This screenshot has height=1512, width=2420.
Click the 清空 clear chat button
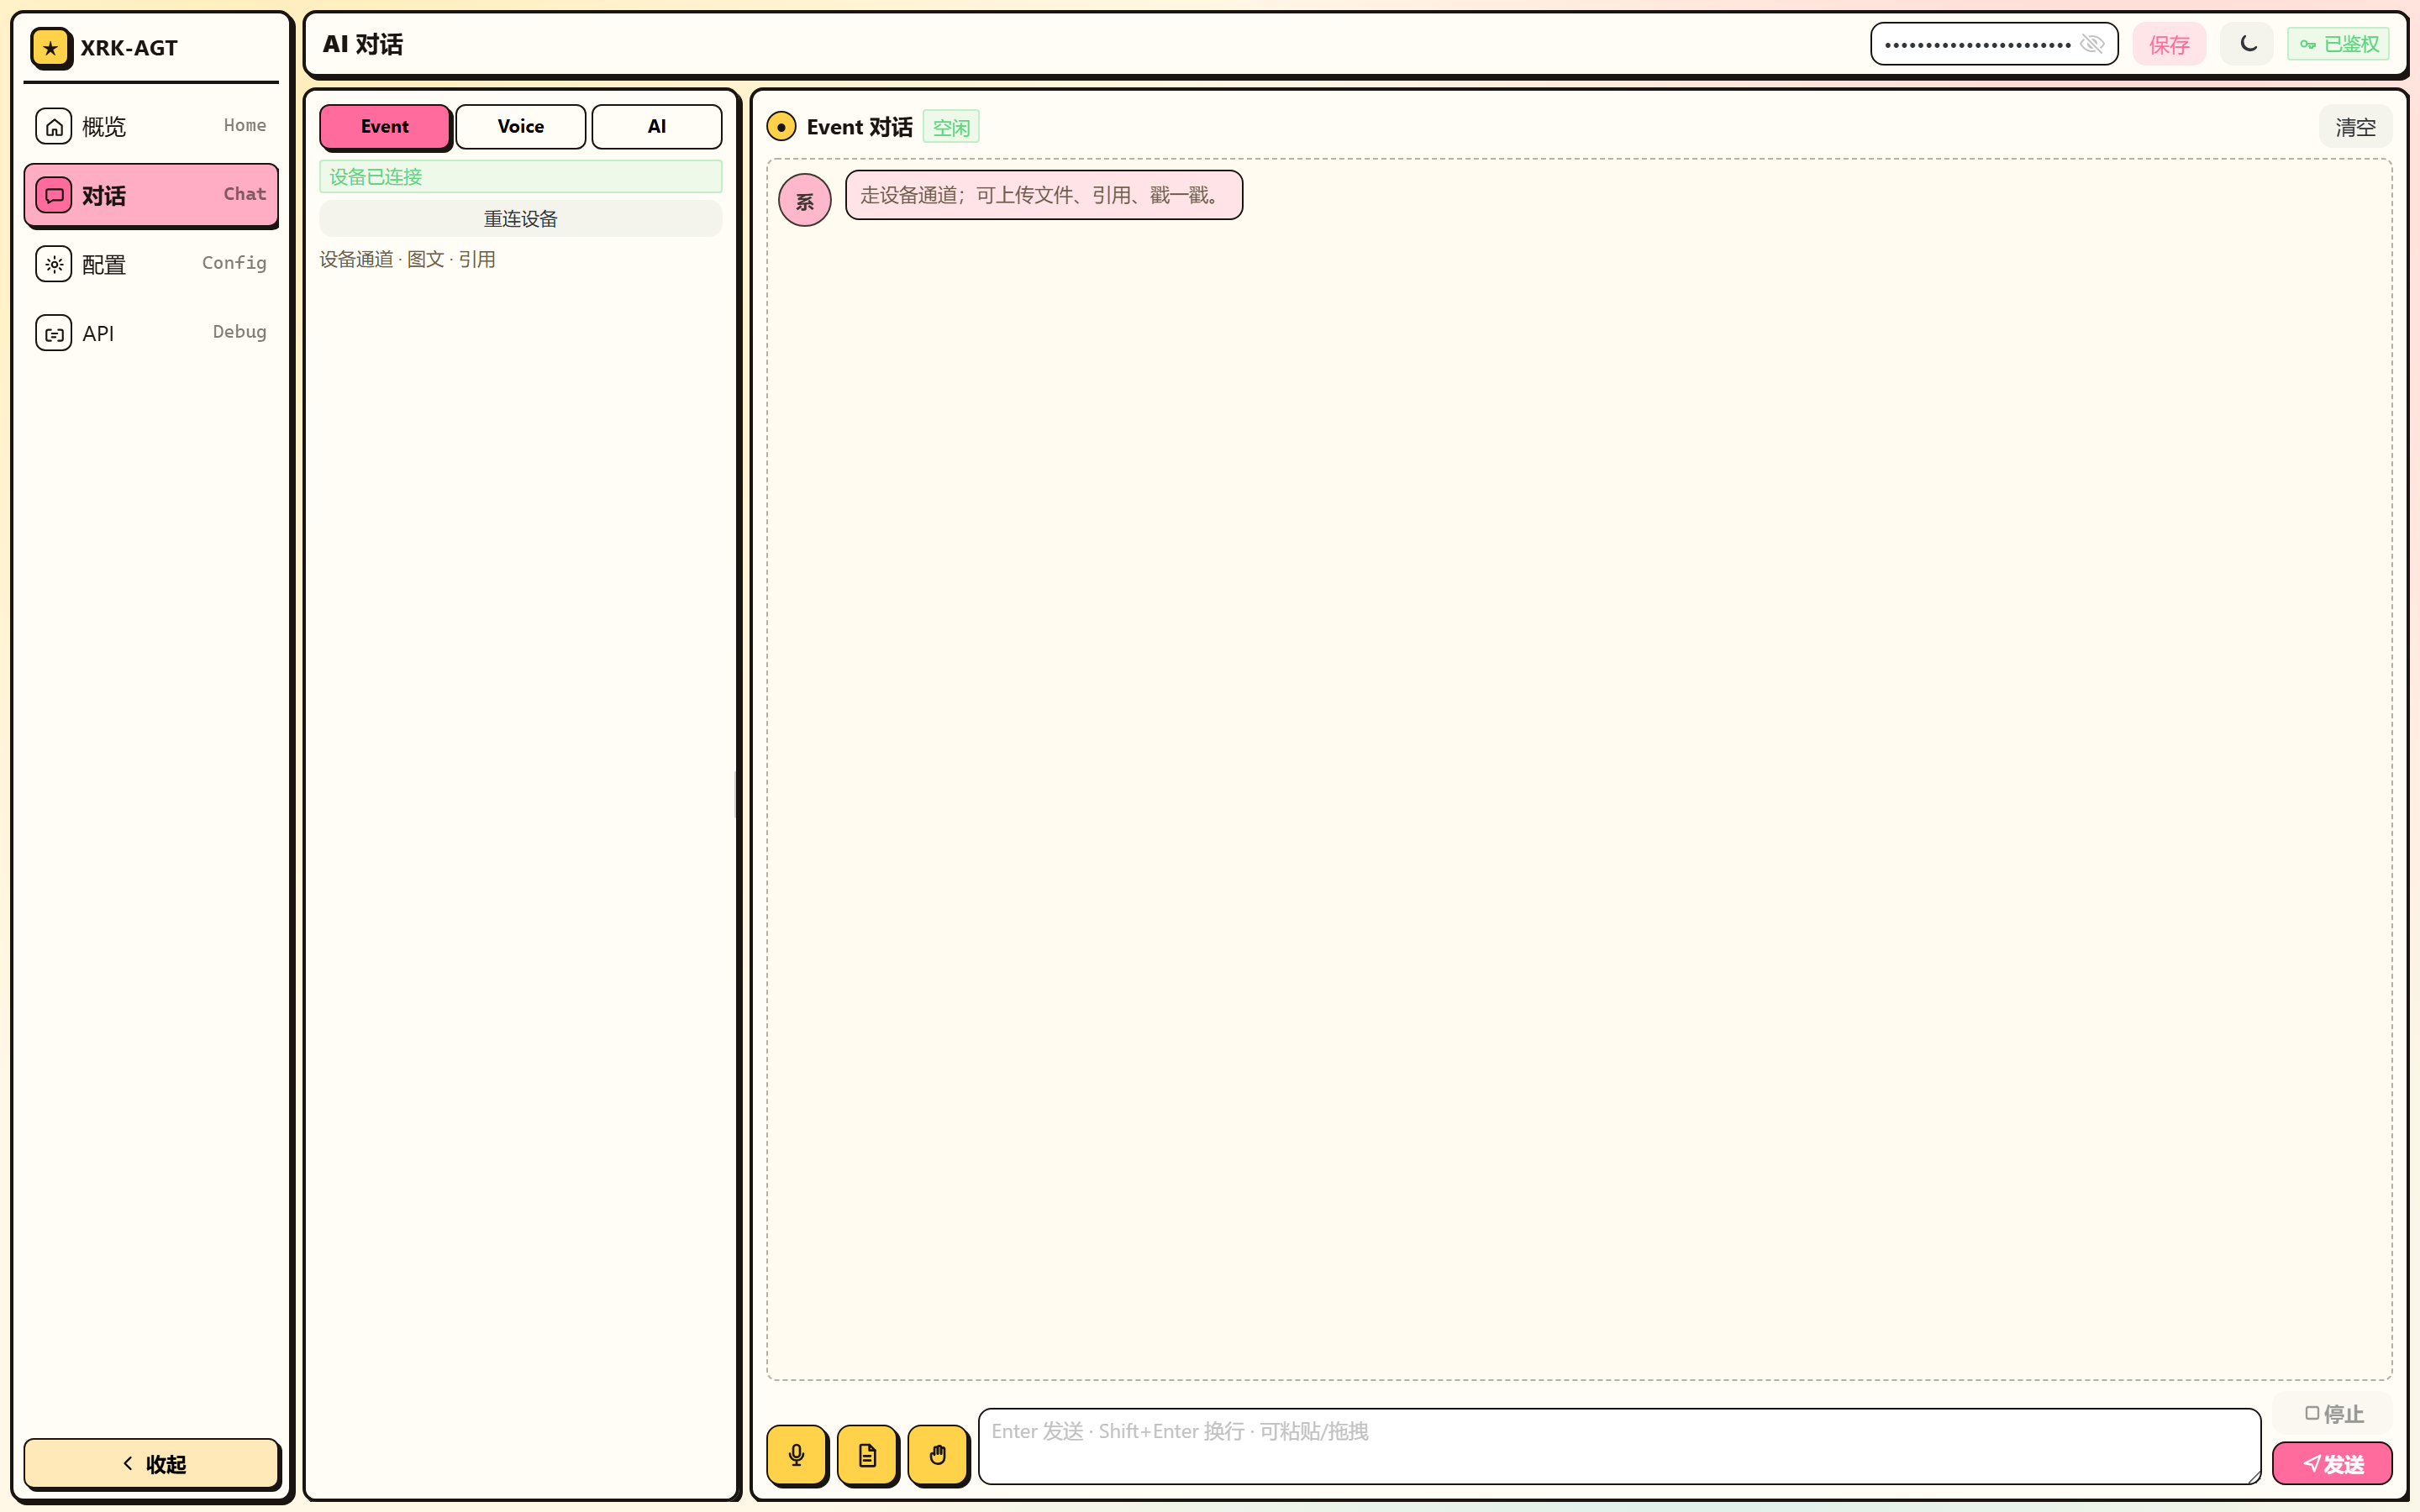pyautogui.click(x=2355, y=127)
